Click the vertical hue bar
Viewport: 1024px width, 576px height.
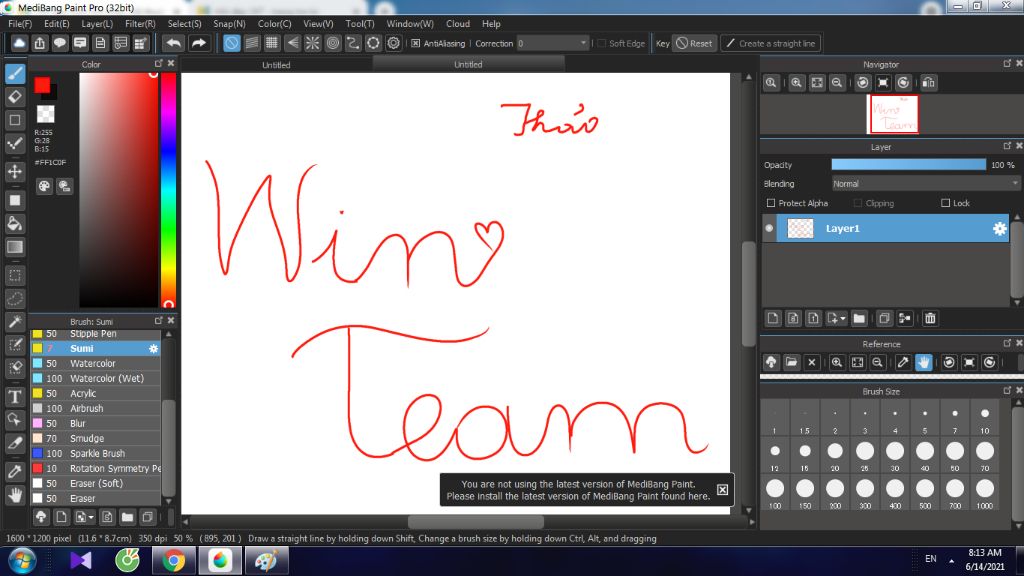pyautogui.click(x=168, y=189)
